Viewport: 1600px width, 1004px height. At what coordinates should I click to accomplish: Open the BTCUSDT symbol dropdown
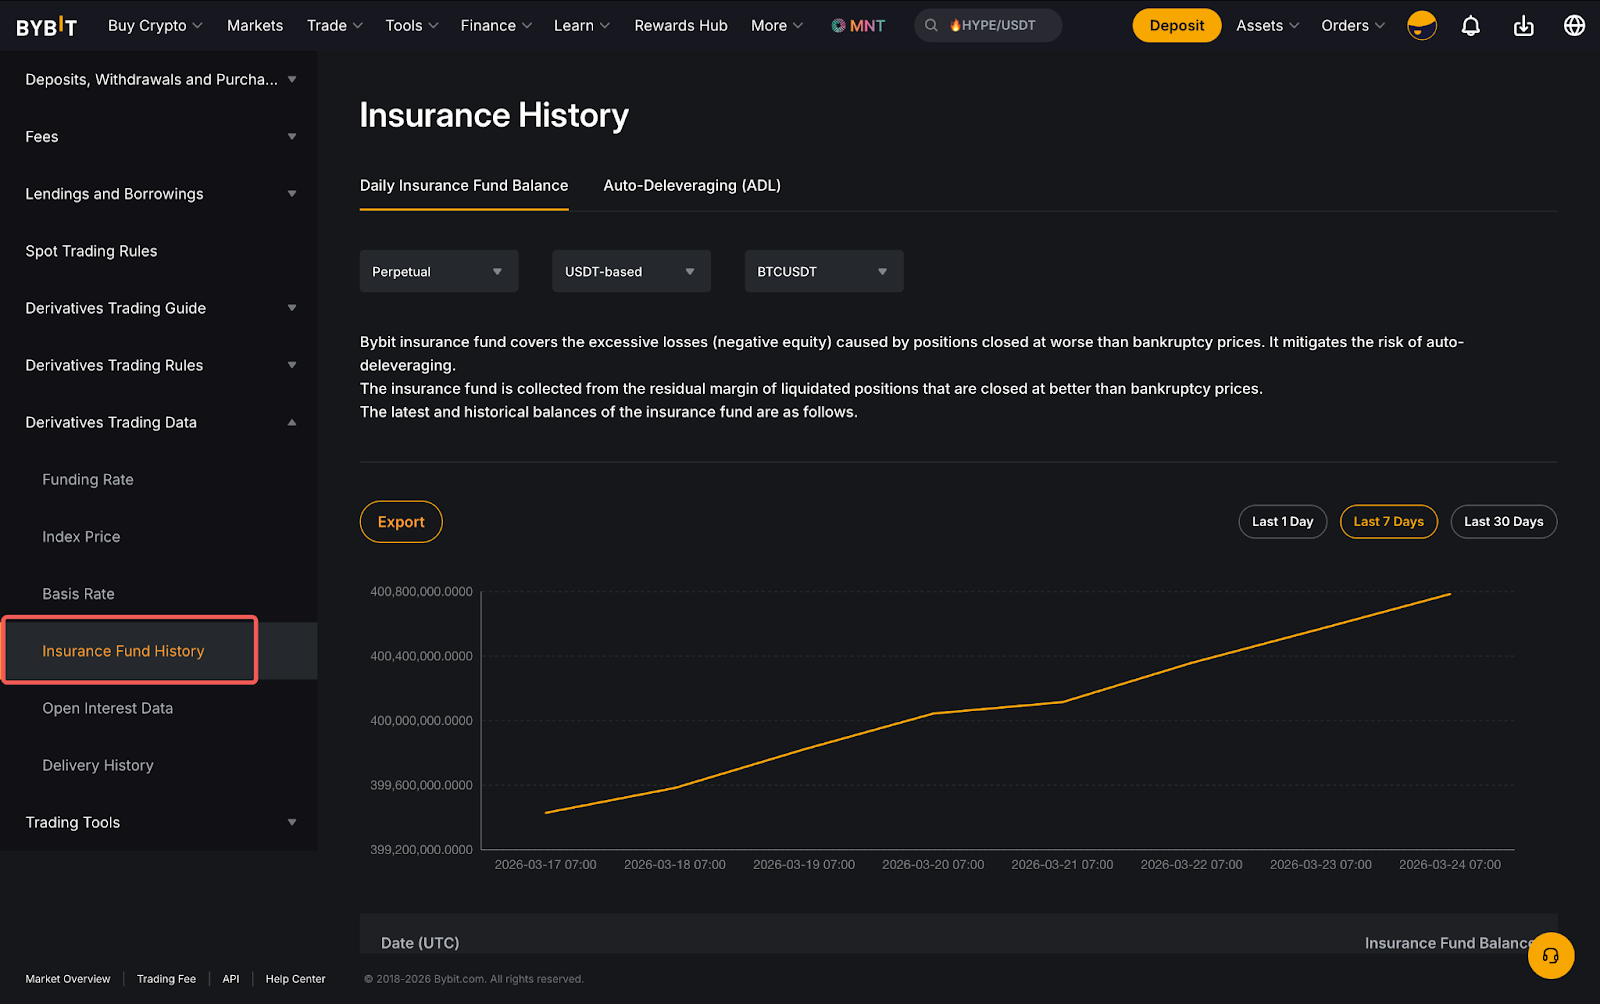(823, 272)
